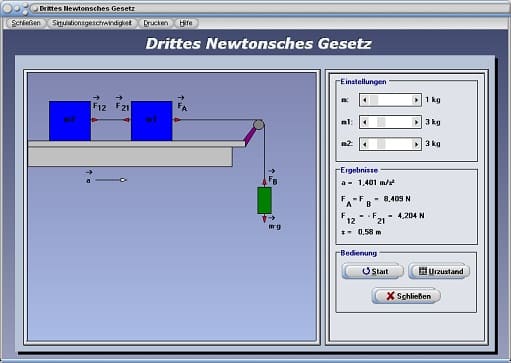Click the gray pulley wheel
Viewport: 511px width, 363px height.
258,125
